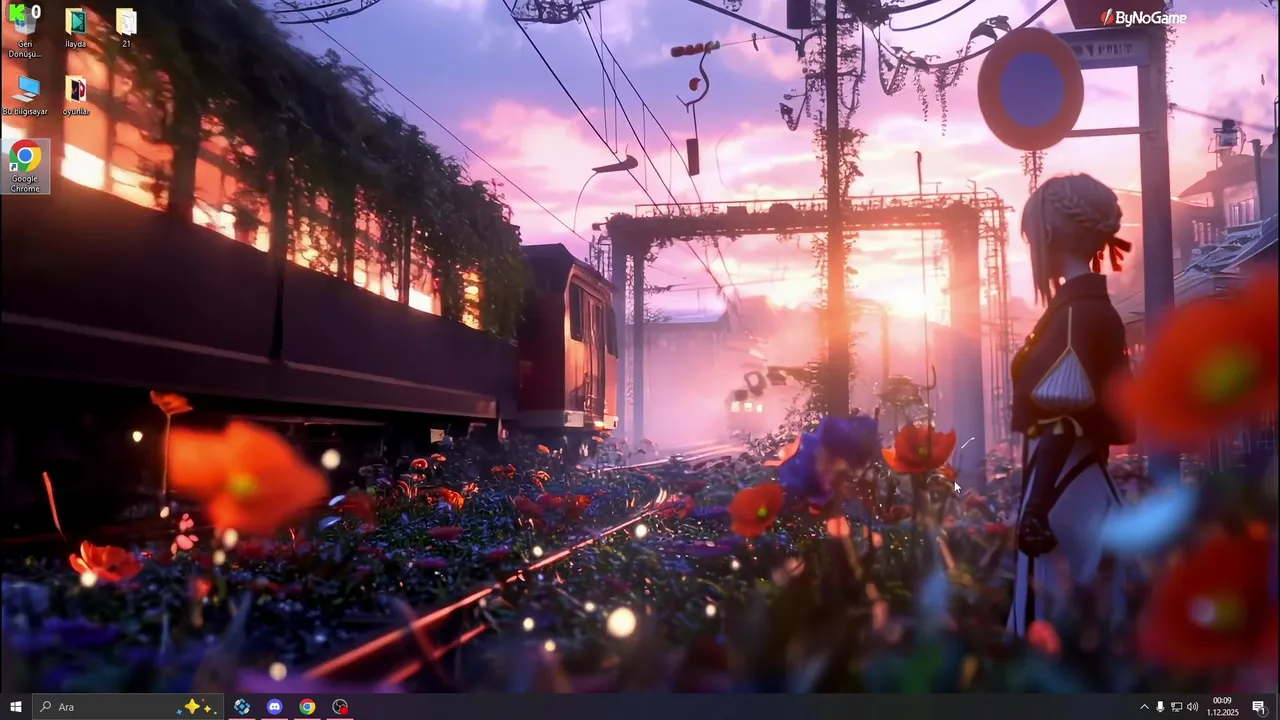Select the folder named 21

(x=126, y=28)
